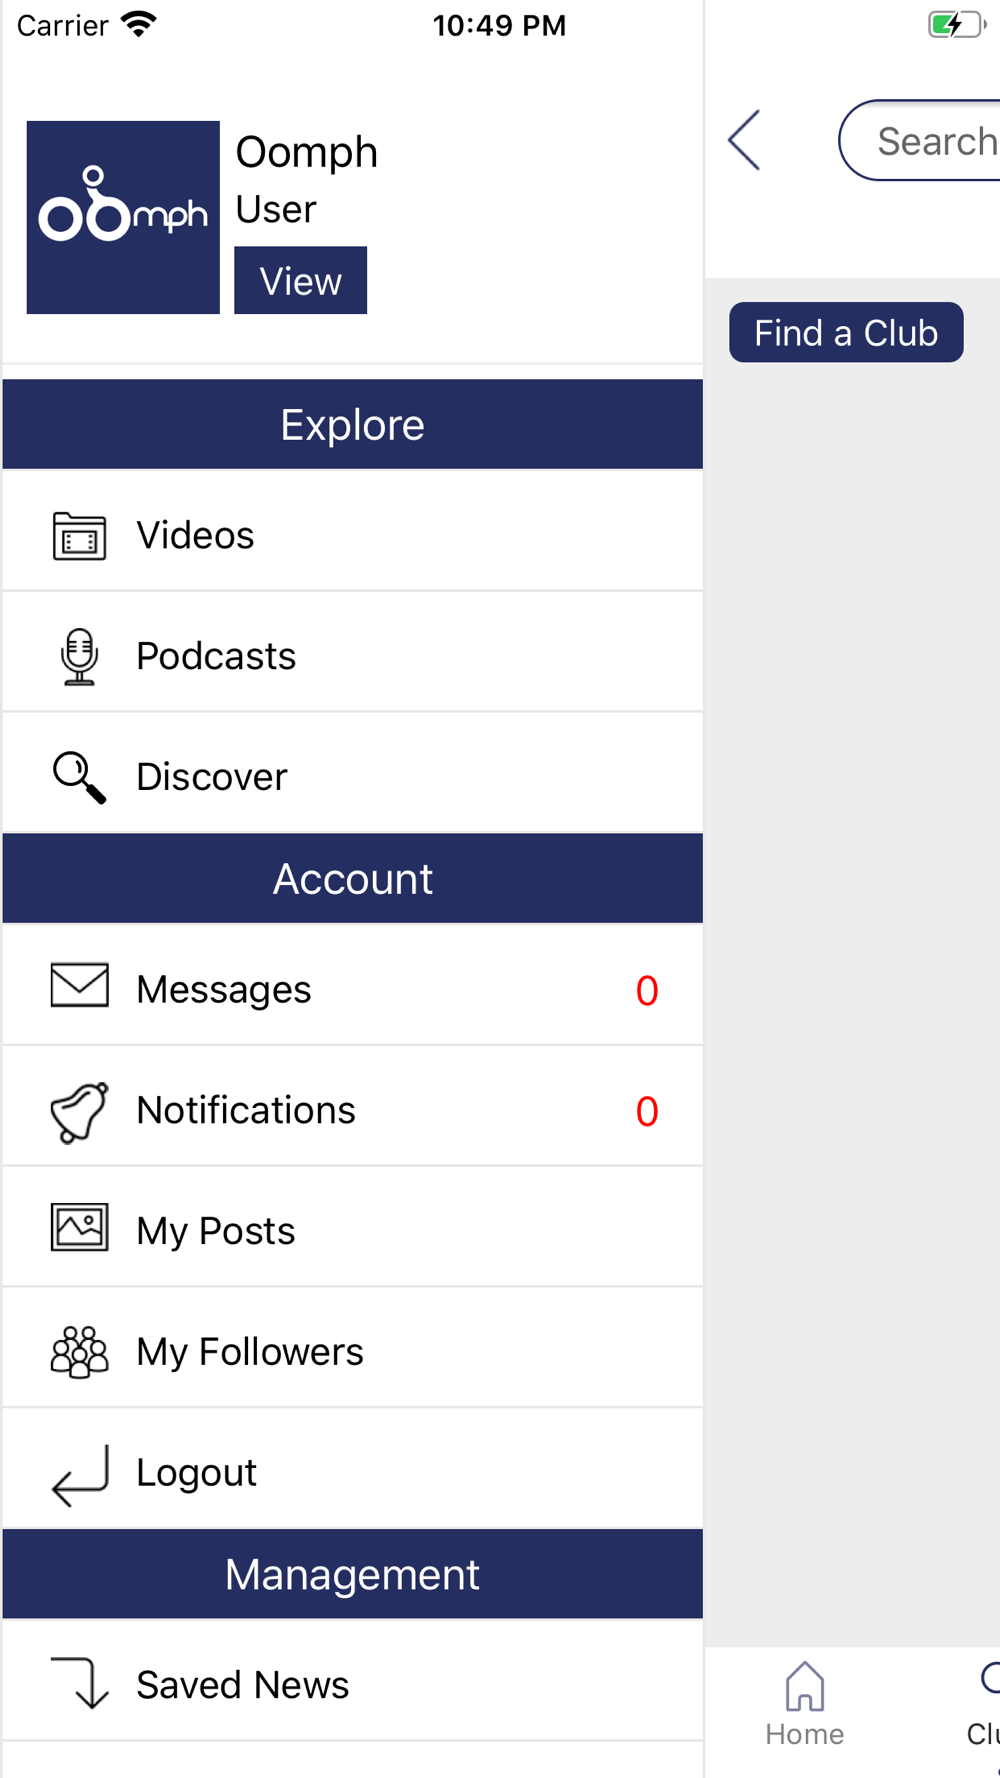
Task: Tap the Oomph logo thumbnail
Action: click(123, 217)
